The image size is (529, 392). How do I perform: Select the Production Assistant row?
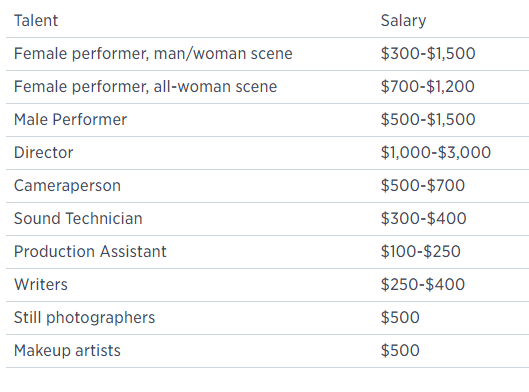(268, 252)
